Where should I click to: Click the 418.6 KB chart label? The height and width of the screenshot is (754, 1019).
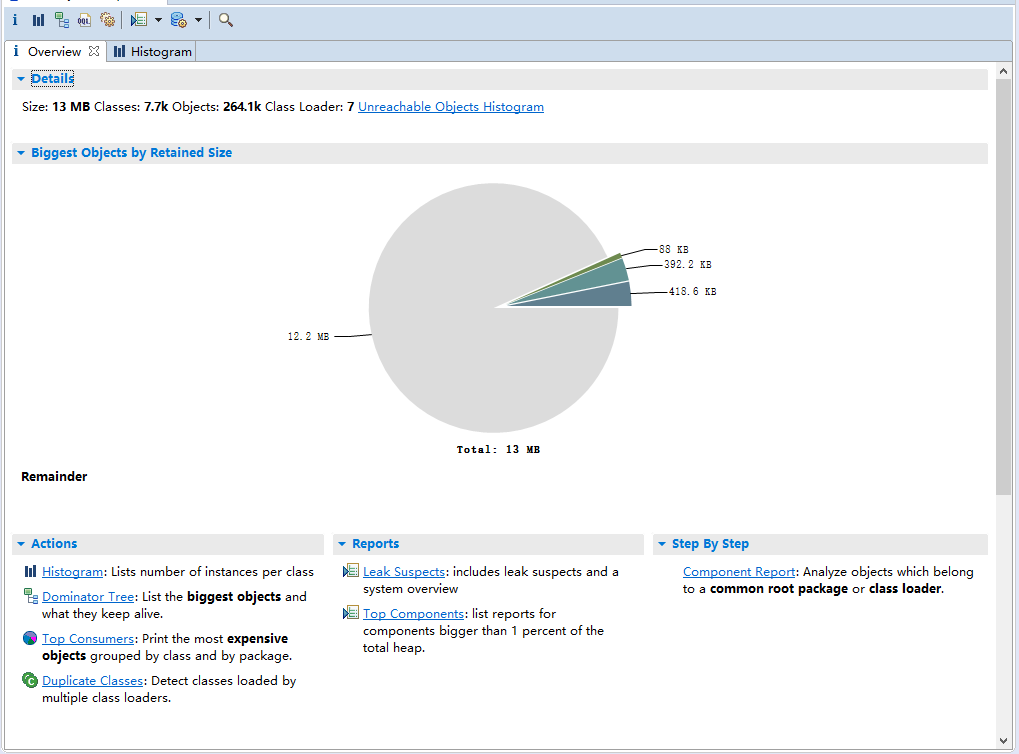[692, 291]
